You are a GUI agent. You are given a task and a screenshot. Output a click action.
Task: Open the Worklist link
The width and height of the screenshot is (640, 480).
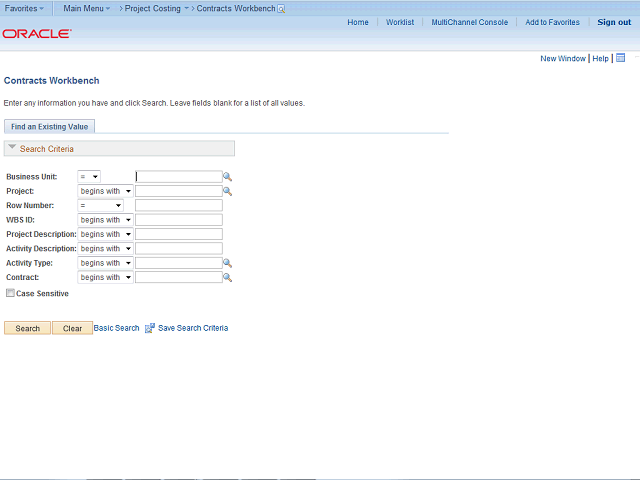coord(400,22)
